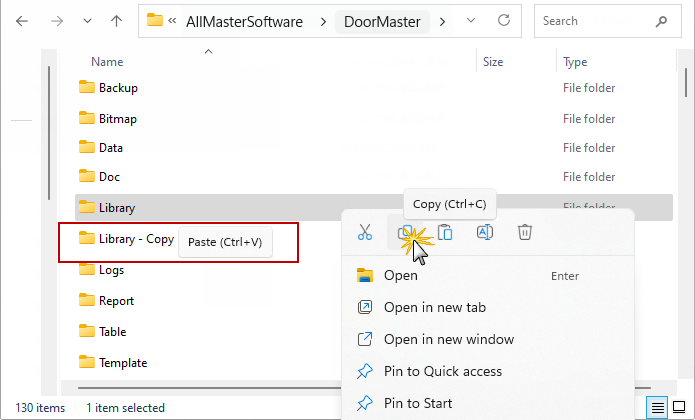Screen dimensions: 695x420
Task: Go back with the Back arrow
Action: coord(22,21)
